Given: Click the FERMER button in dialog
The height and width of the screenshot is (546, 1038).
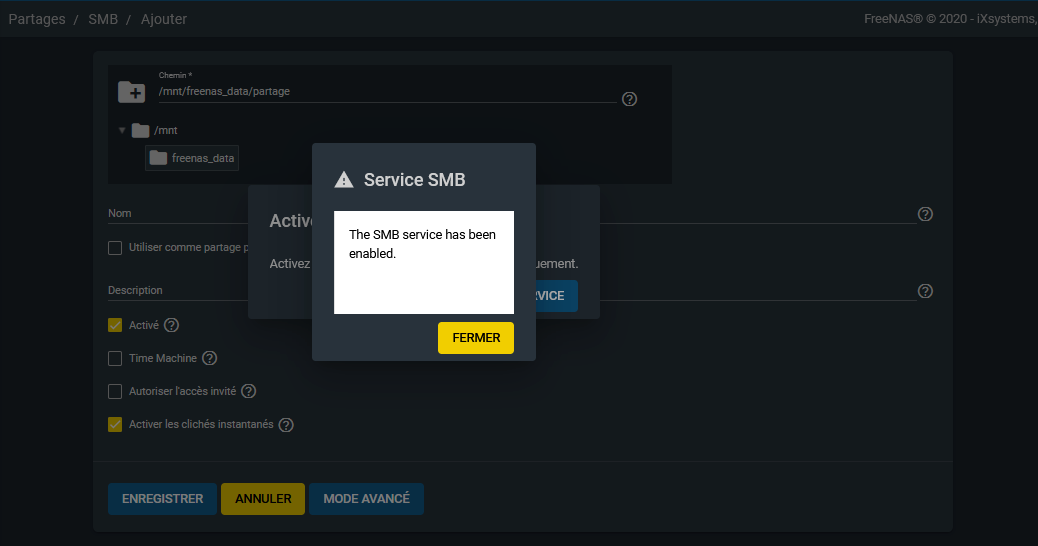Looking at the screenshot, I should [x=475, y=338].
